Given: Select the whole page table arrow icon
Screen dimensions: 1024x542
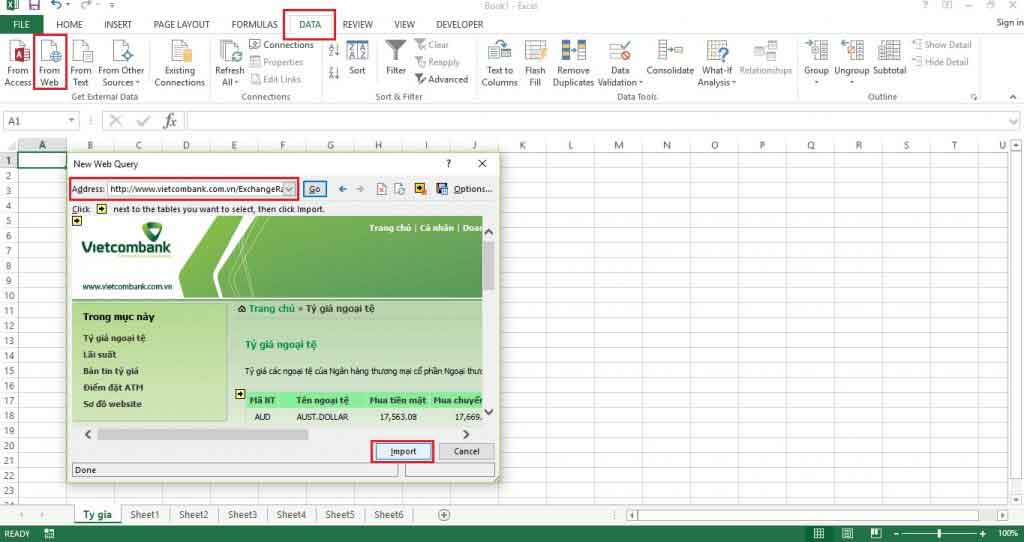Looking at the screenshot, I should 77,221.
